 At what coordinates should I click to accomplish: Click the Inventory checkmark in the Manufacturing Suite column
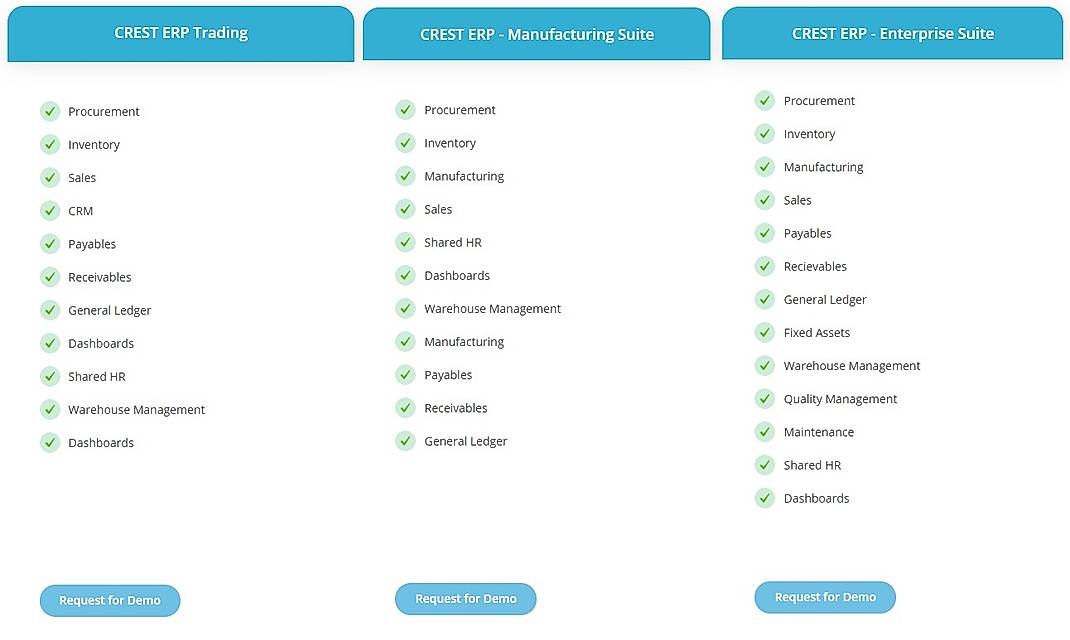405,142
